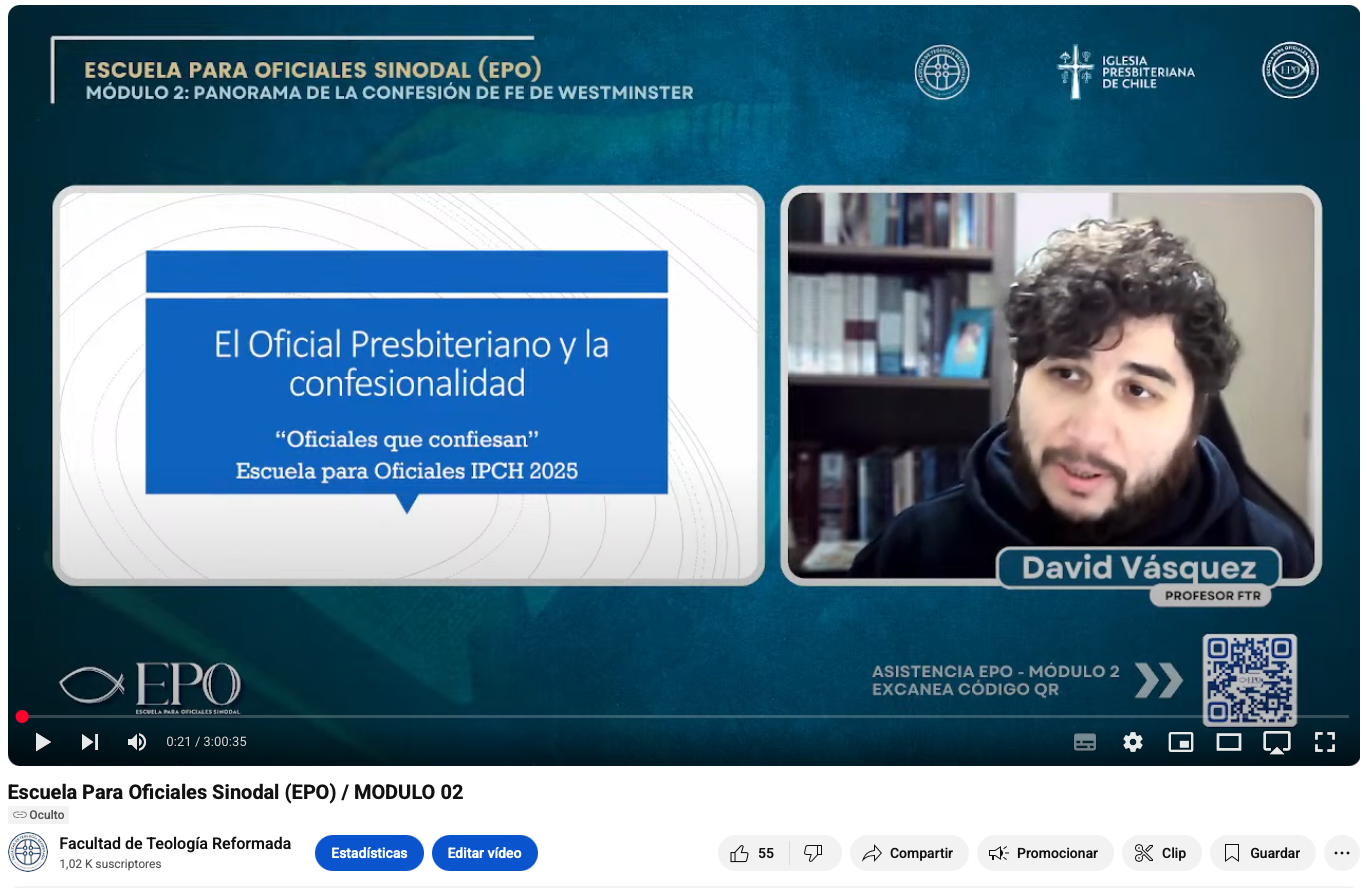Click the red progress bar scrubber
The height and width of the screenshot is (888, 1367).
(x=22, y=717)
